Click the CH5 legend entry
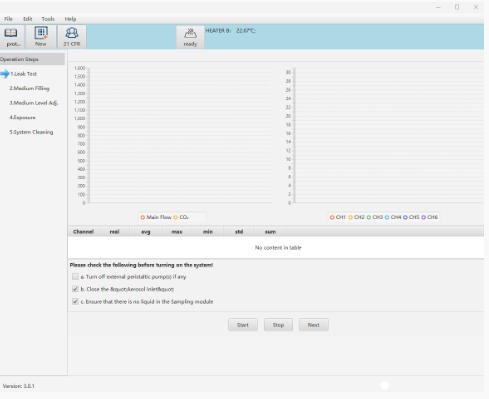The width and height of the screenshot is (489, 399). 411,217
